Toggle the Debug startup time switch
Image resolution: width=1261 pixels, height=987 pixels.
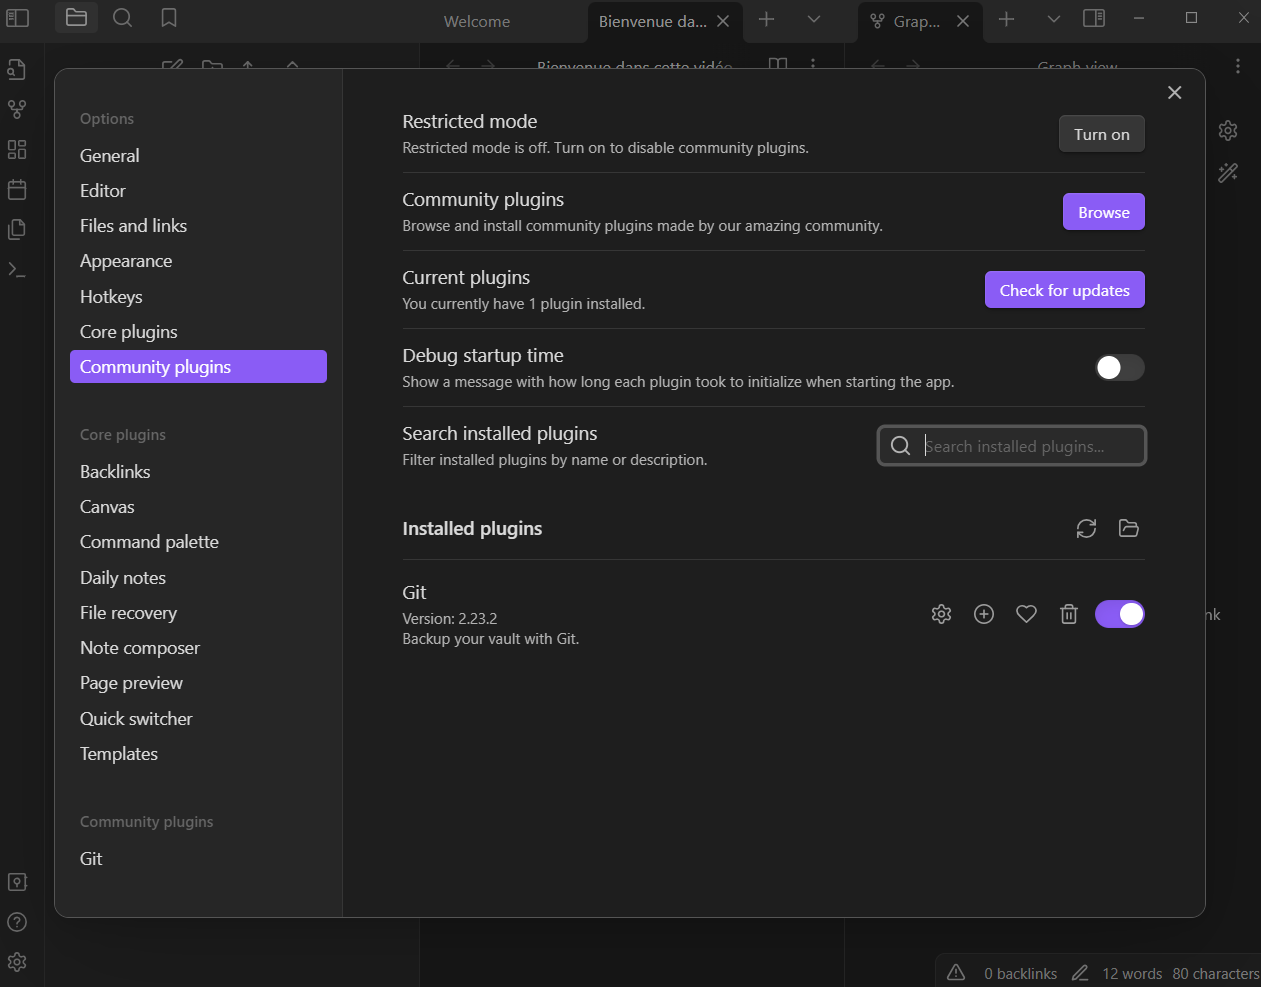pyautogui.click(x=1119, y=368)
